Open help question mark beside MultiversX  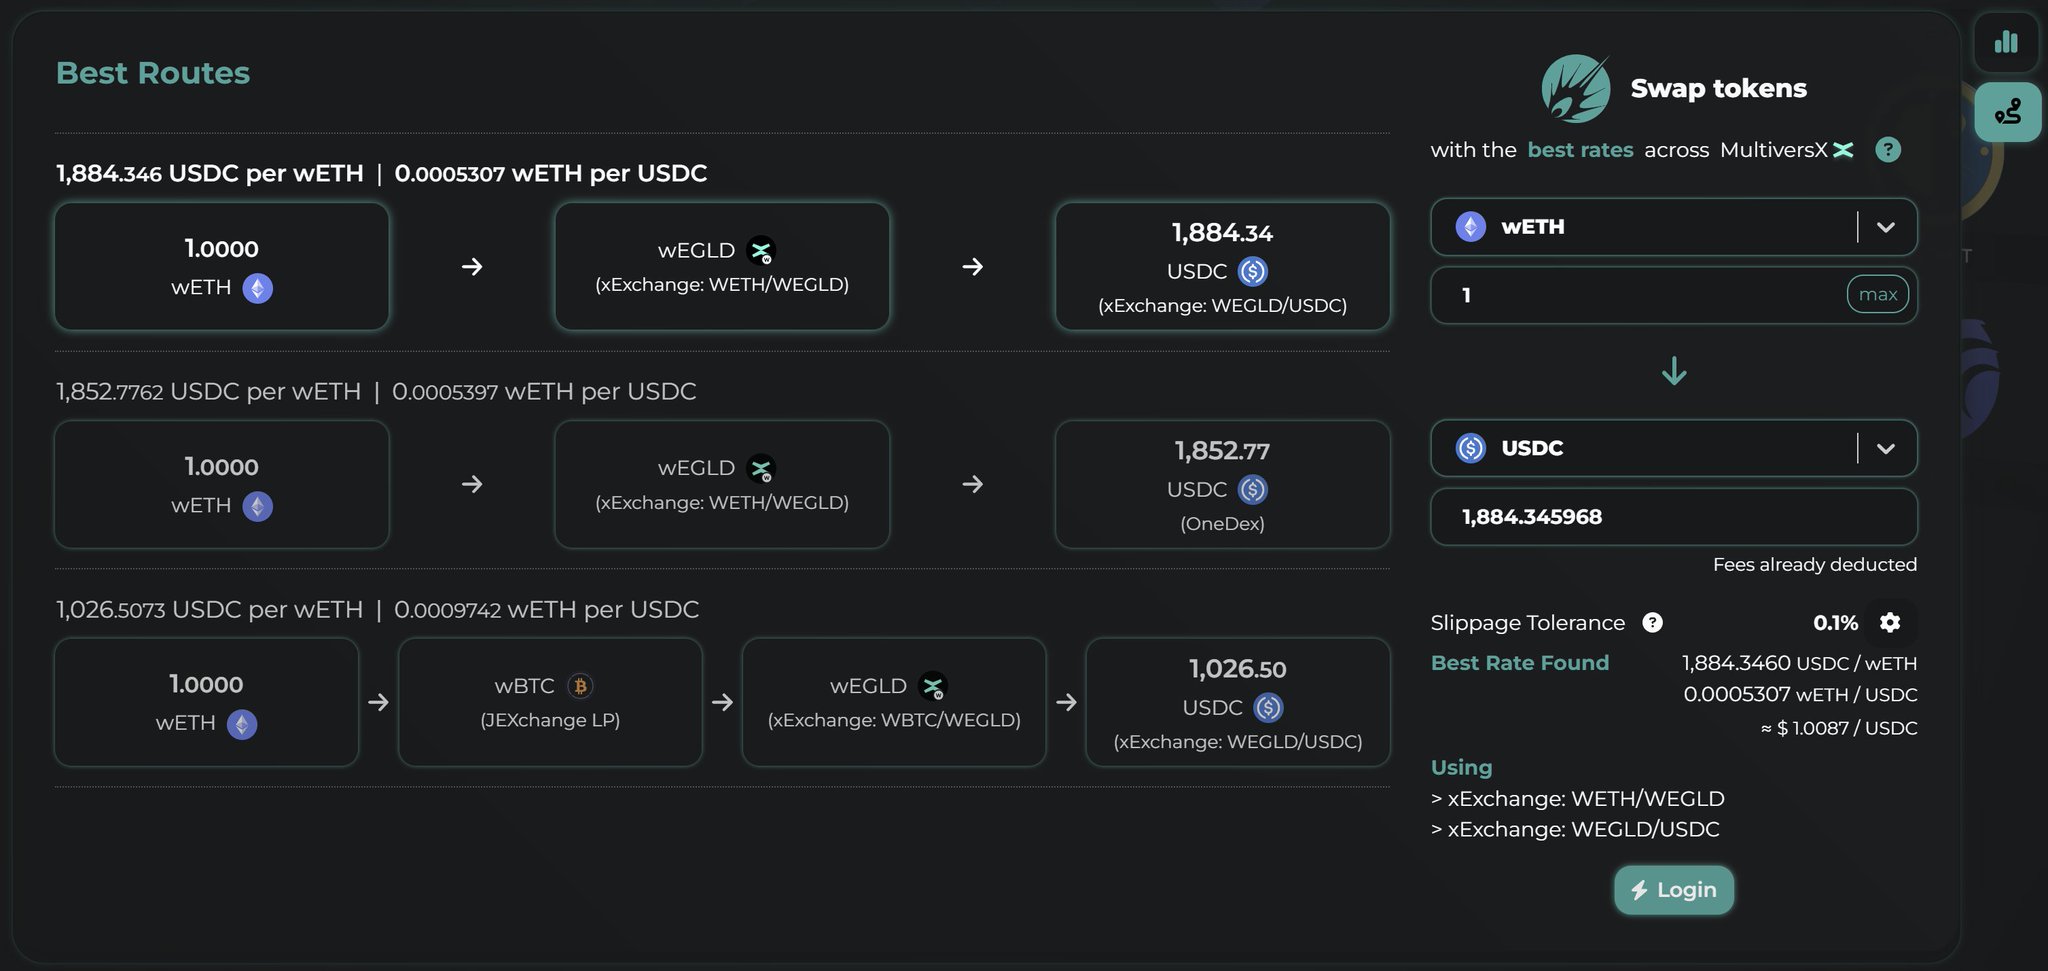(1887, 150)
